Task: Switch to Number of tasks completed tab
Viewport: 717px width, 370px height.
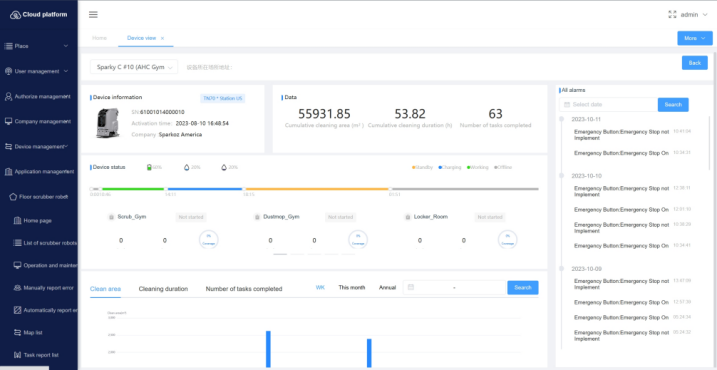Action: pos(244,289)
